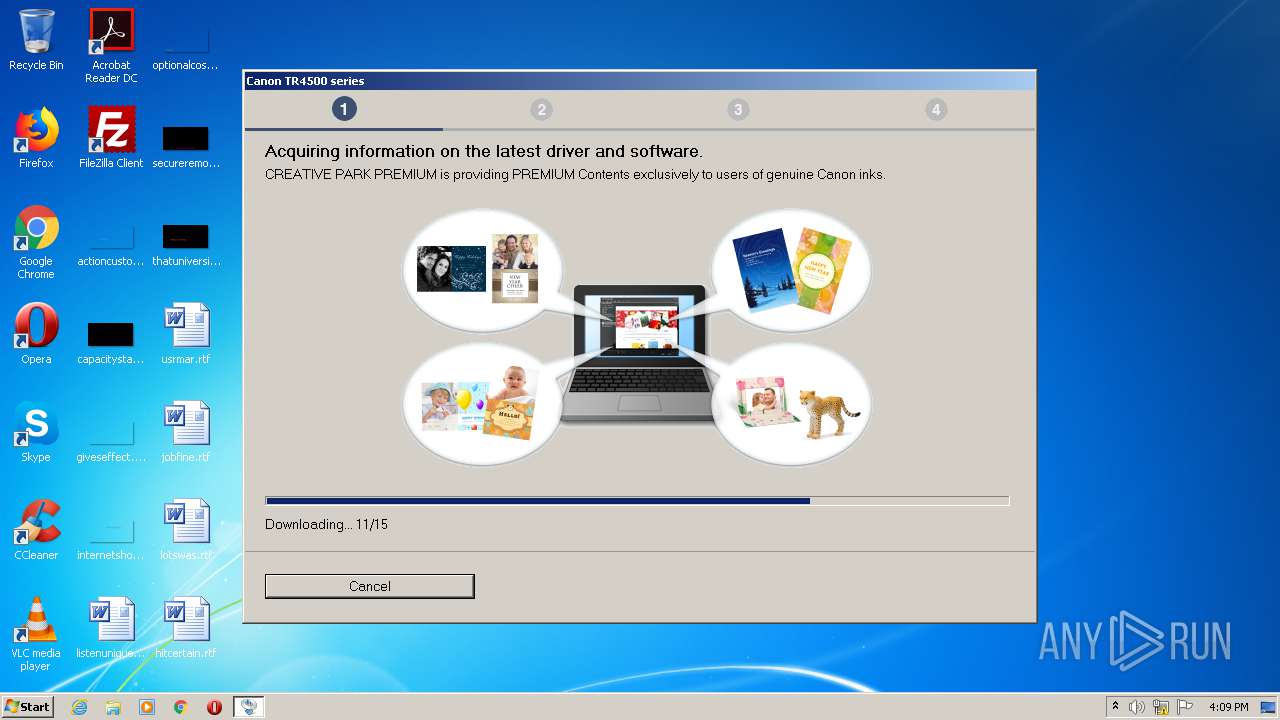Image resolution: width=1280 pixels, height=720 pixels.
Task: Launch Skype desktop shortcut
Action: click(36, 432)
